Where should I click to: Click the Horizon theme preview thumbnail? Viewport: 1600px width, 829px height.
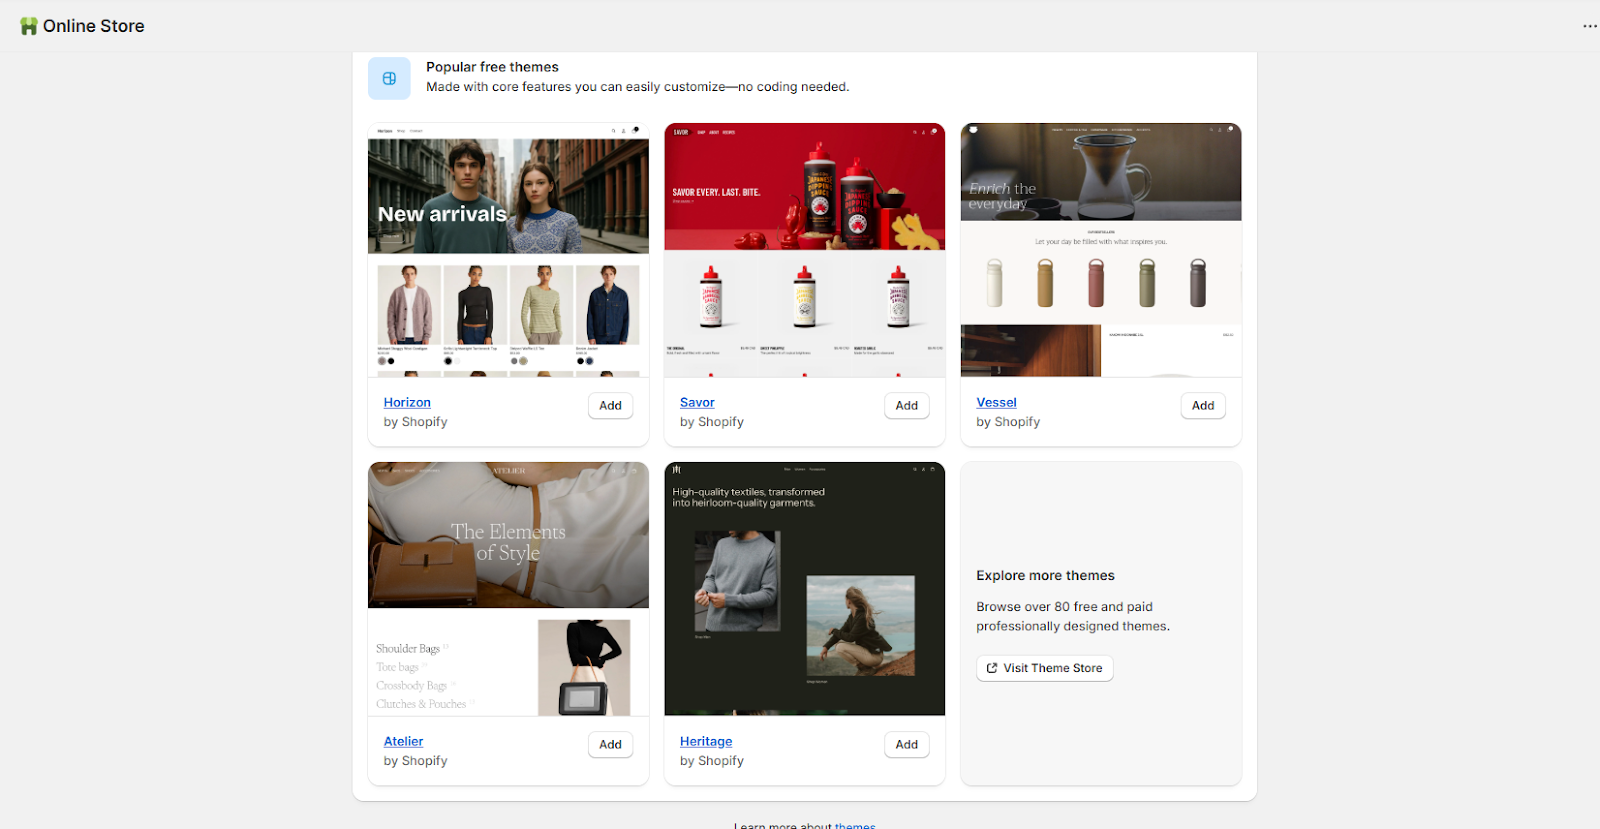pos(508,250)
